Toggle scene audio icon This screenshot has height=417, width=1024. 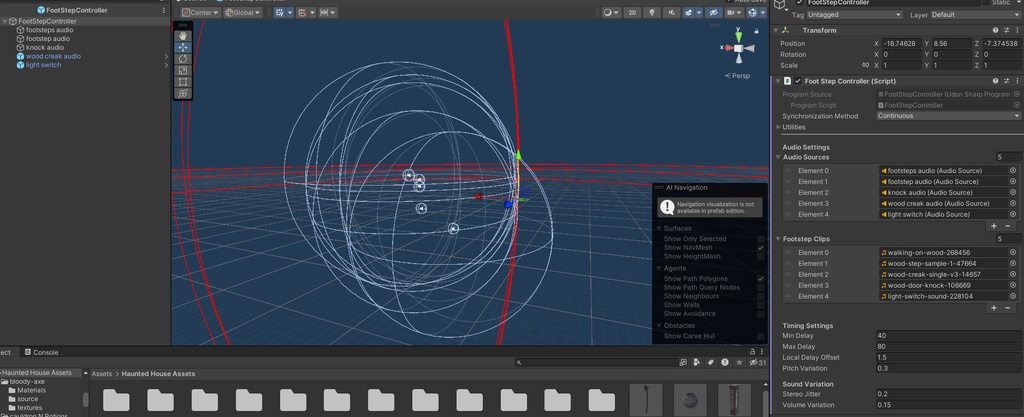click(x=671, y=12)
